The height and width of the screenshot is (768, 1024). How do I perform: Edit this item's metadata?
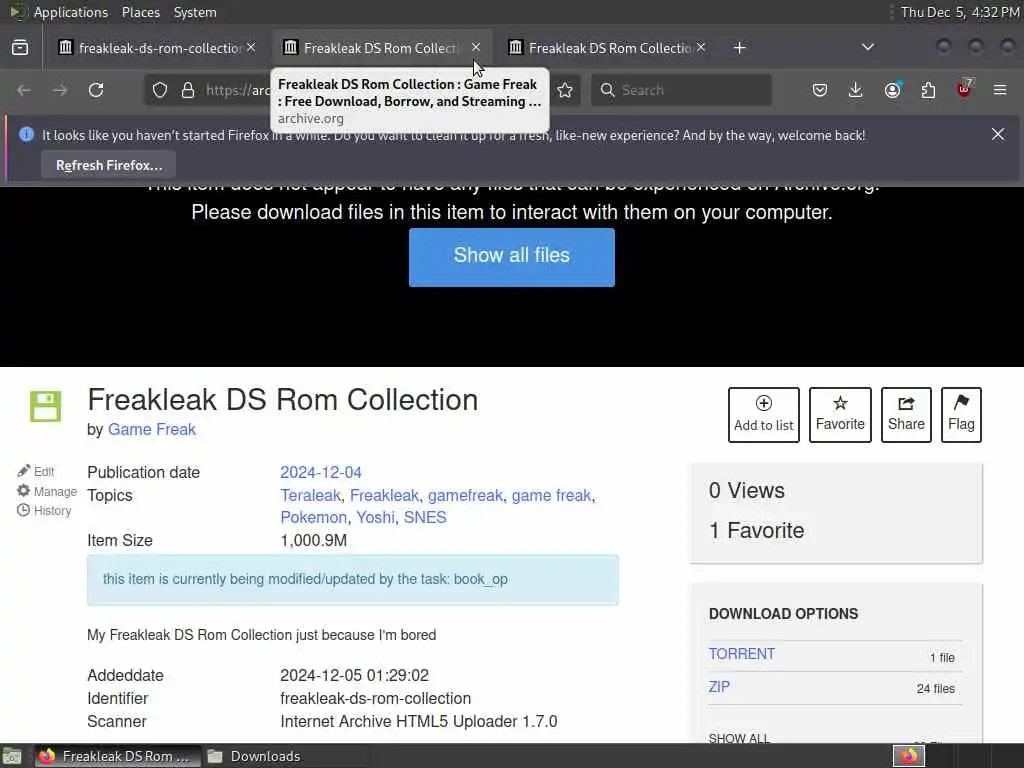click(36, 471)
